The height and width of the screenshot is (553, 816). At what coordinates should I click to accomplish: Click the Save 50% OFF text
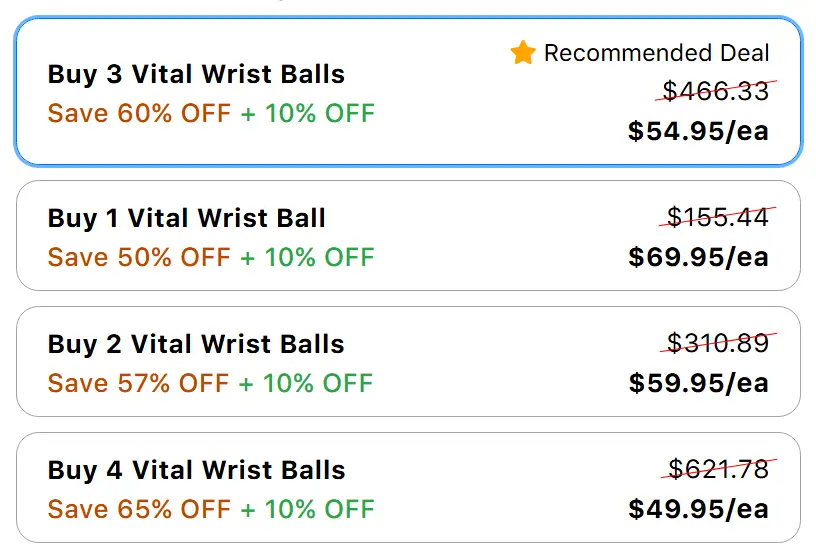pos(139,257)
